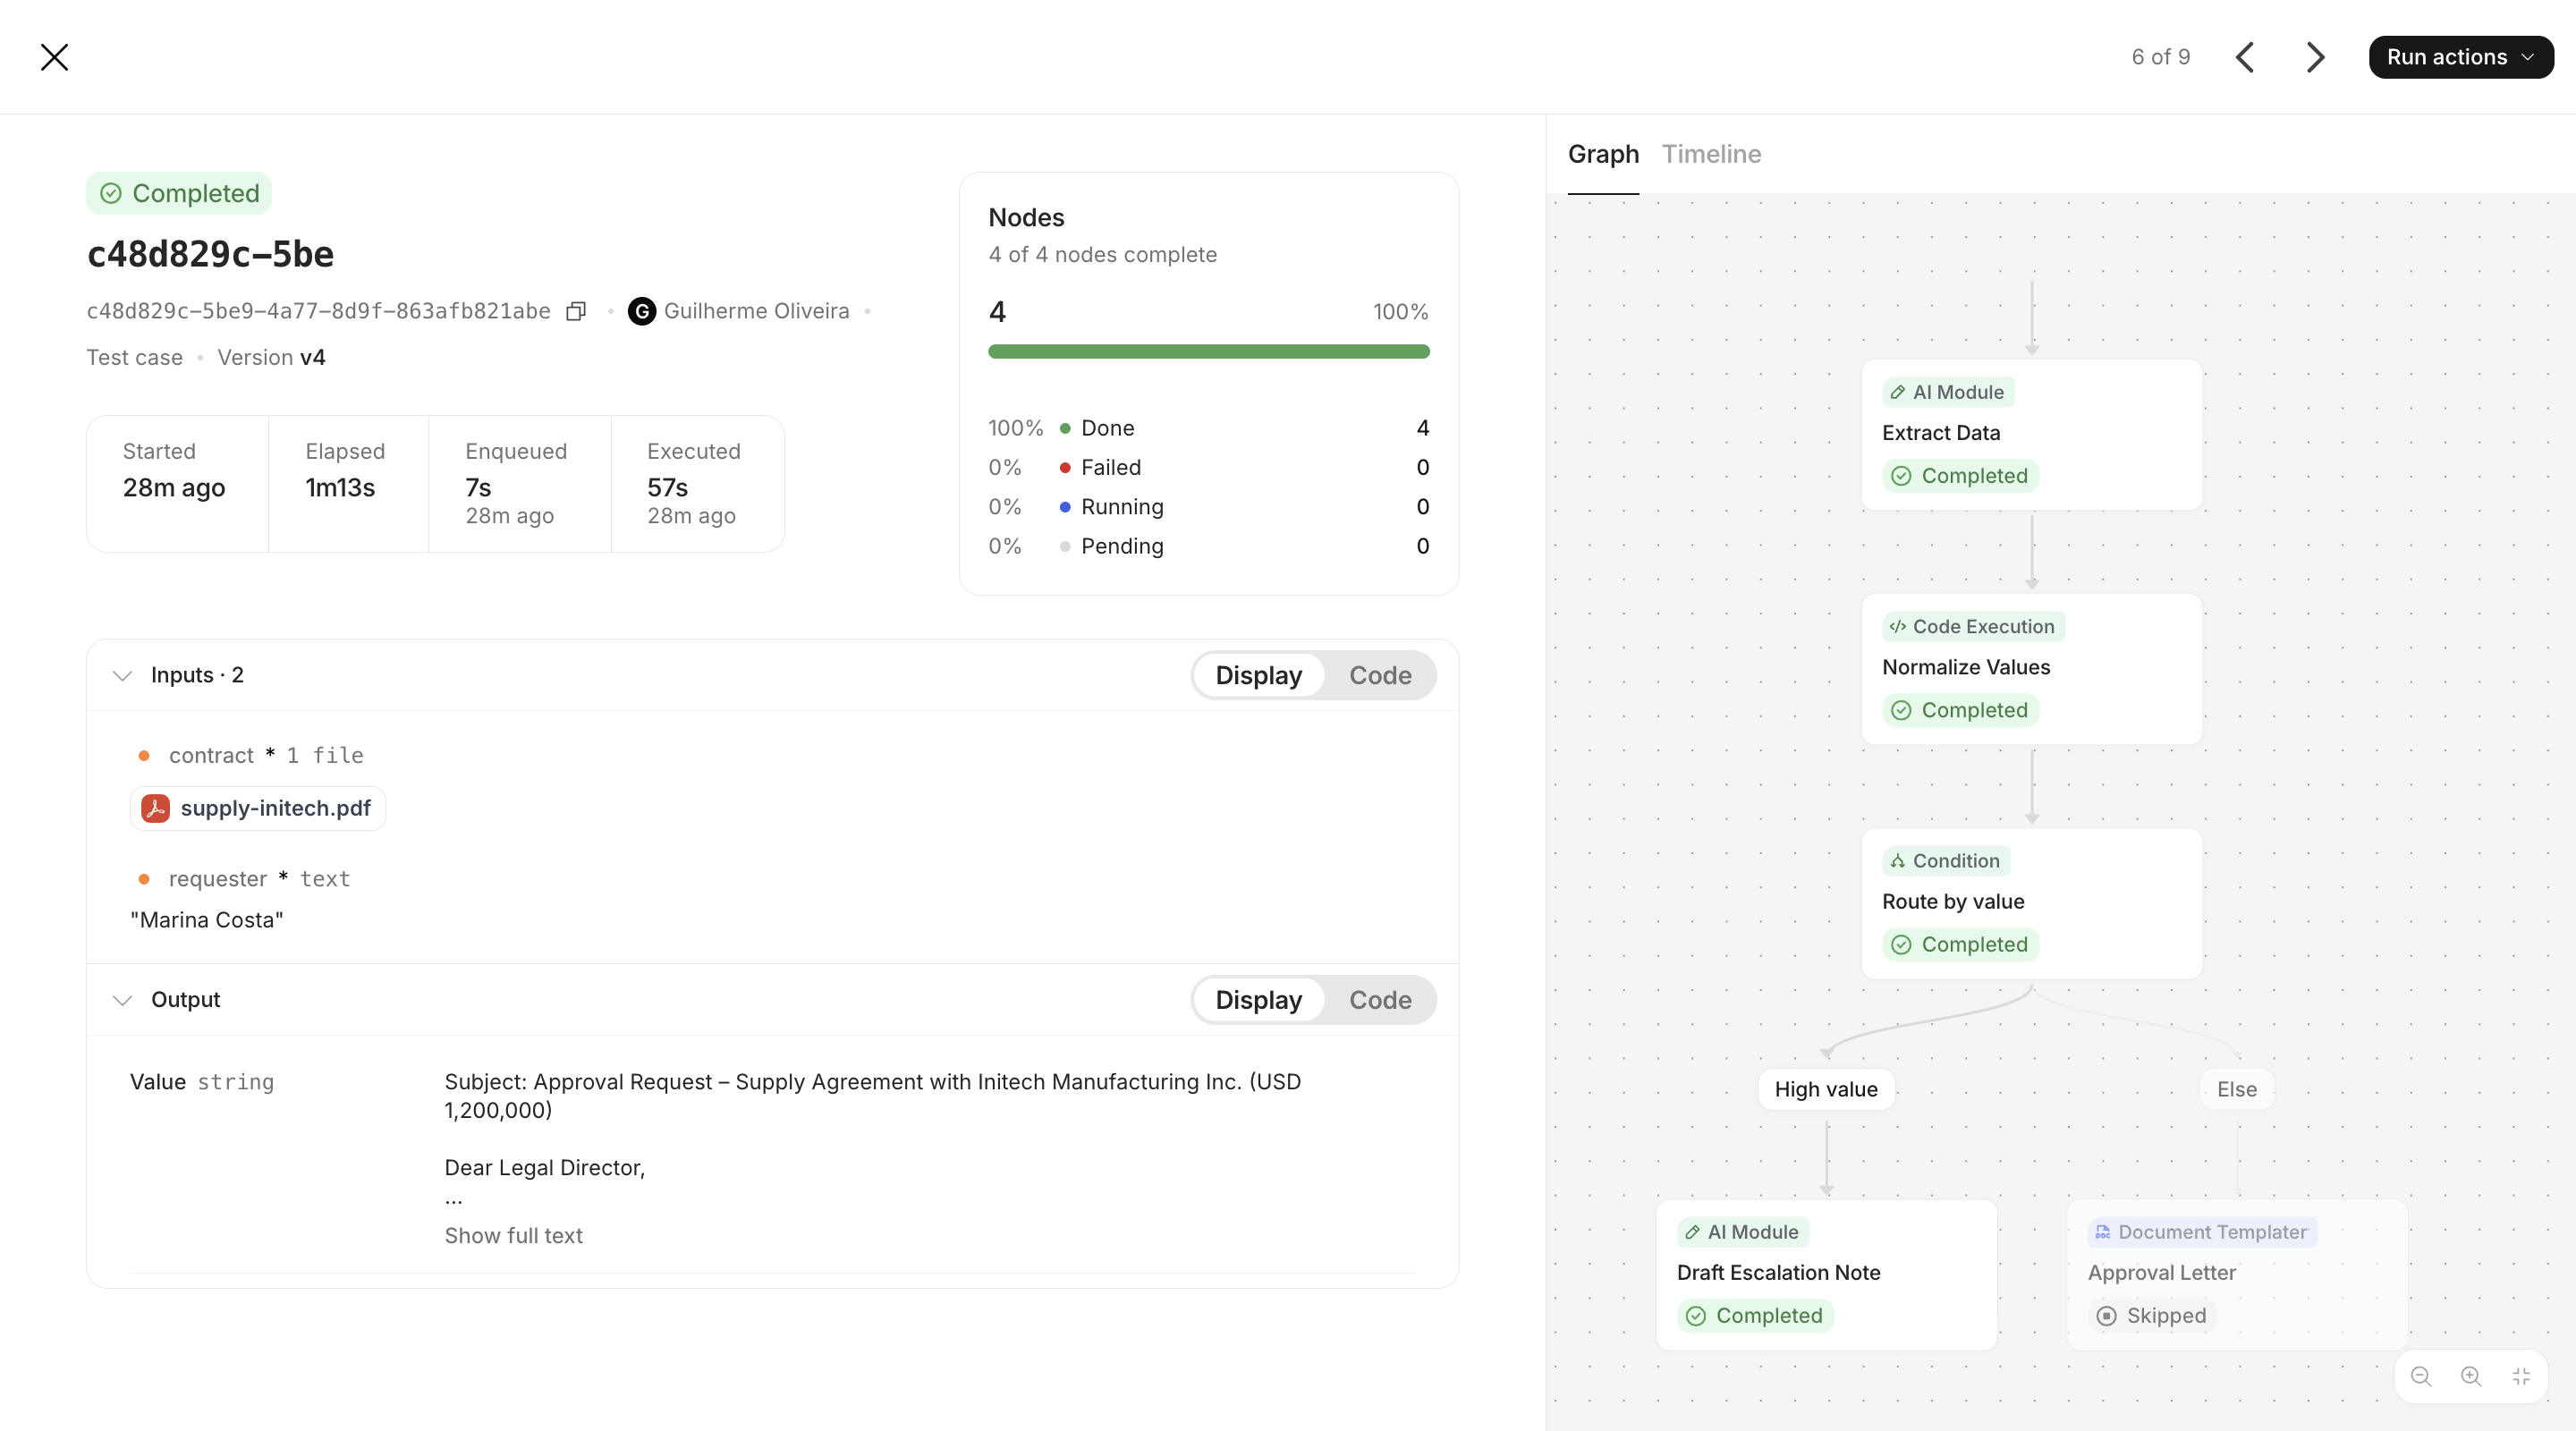Click the High value branch label
Viewport: 2576px width, 1431px height.
point(1826,1089)
